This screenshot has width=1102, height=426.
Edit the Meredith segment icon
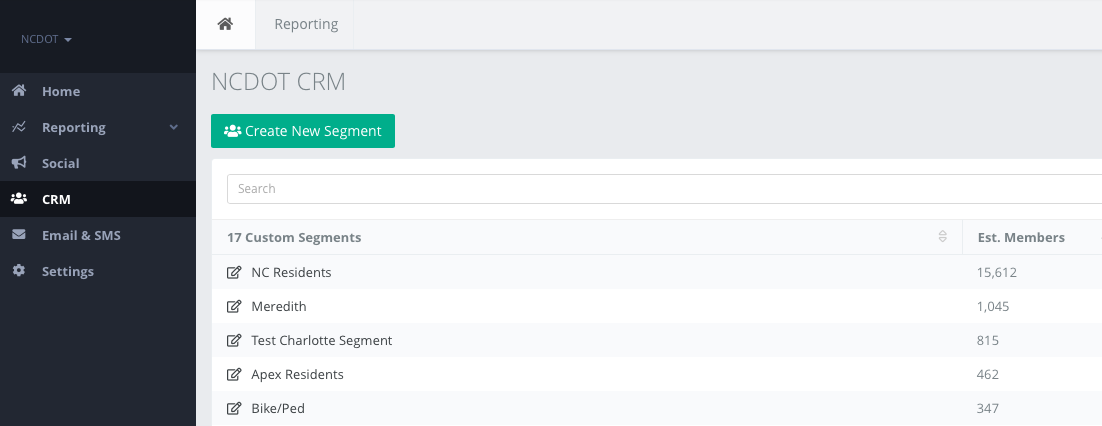234,306
